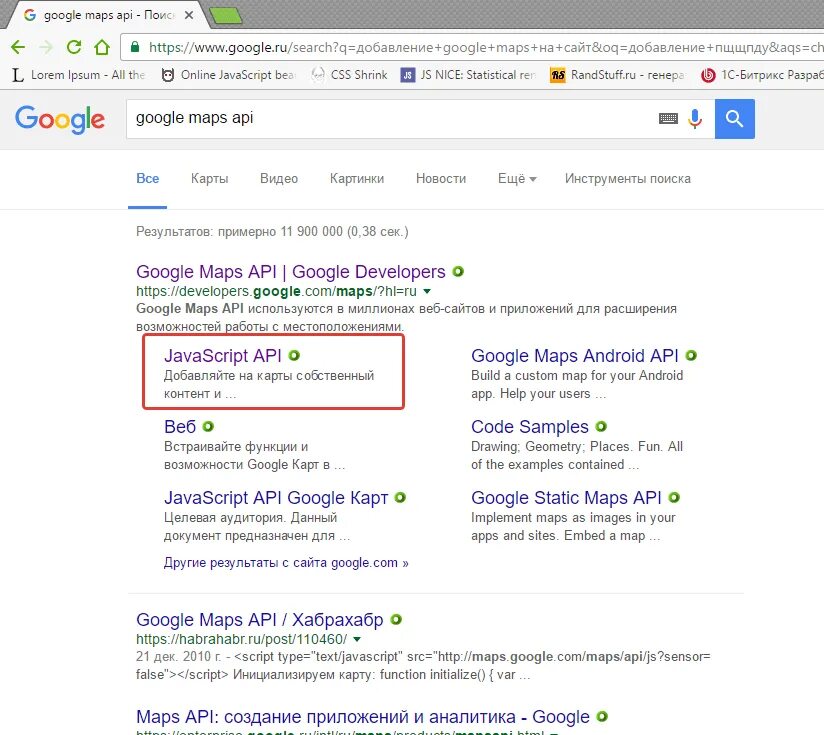Screen dimensions: 824x735
Task: Switch to the Новости tab
Action: click(441, 179)
